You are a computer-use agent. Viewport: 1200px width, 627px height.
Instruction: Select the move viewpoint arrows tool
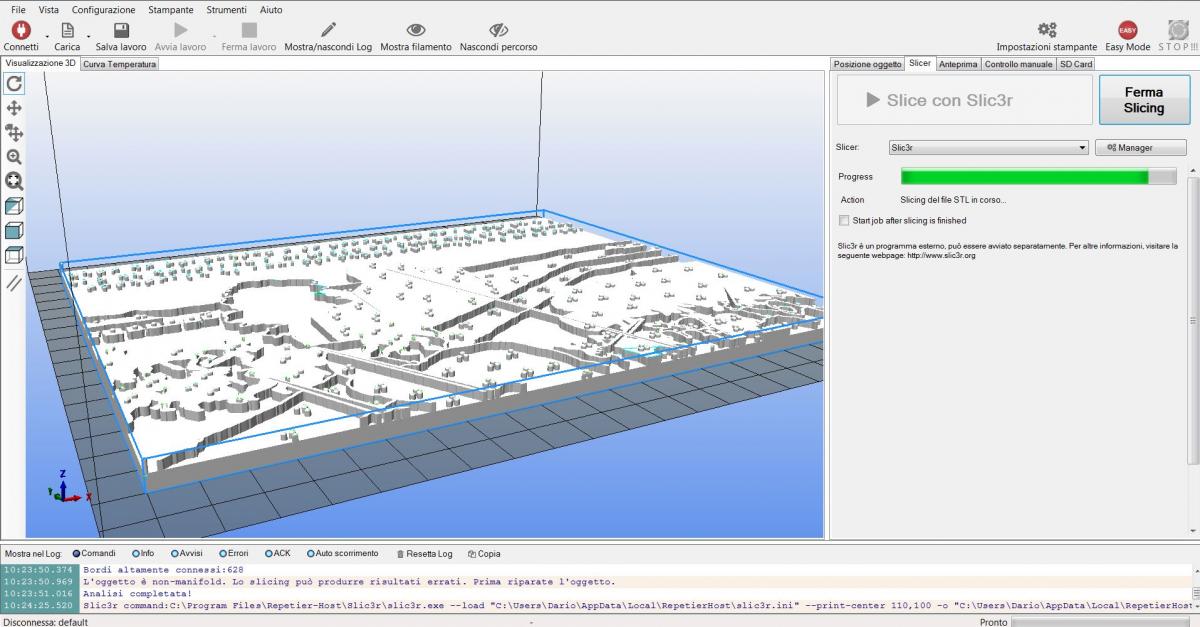[14, 108]
